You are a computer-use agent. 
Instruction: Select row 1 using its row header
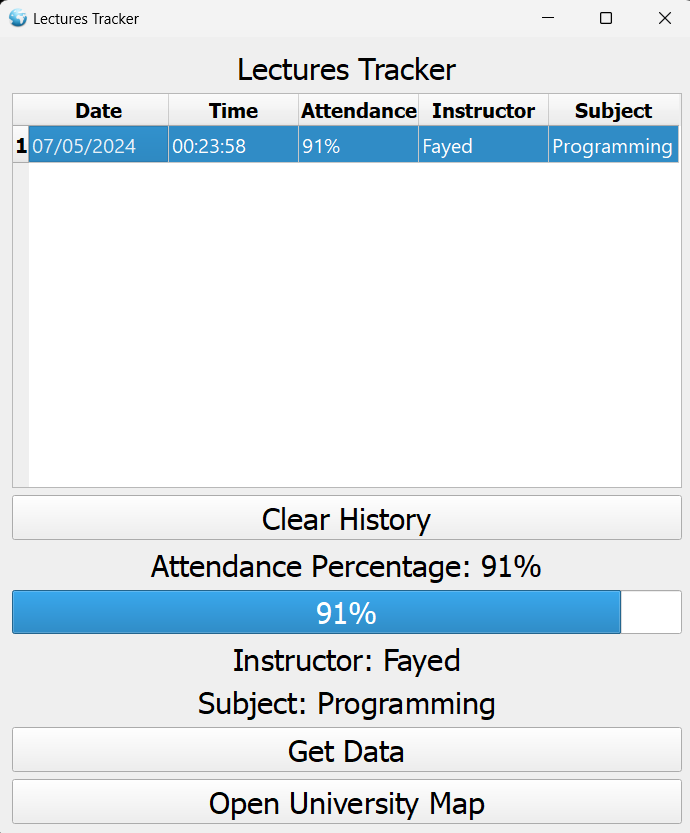tap(21, 146)
